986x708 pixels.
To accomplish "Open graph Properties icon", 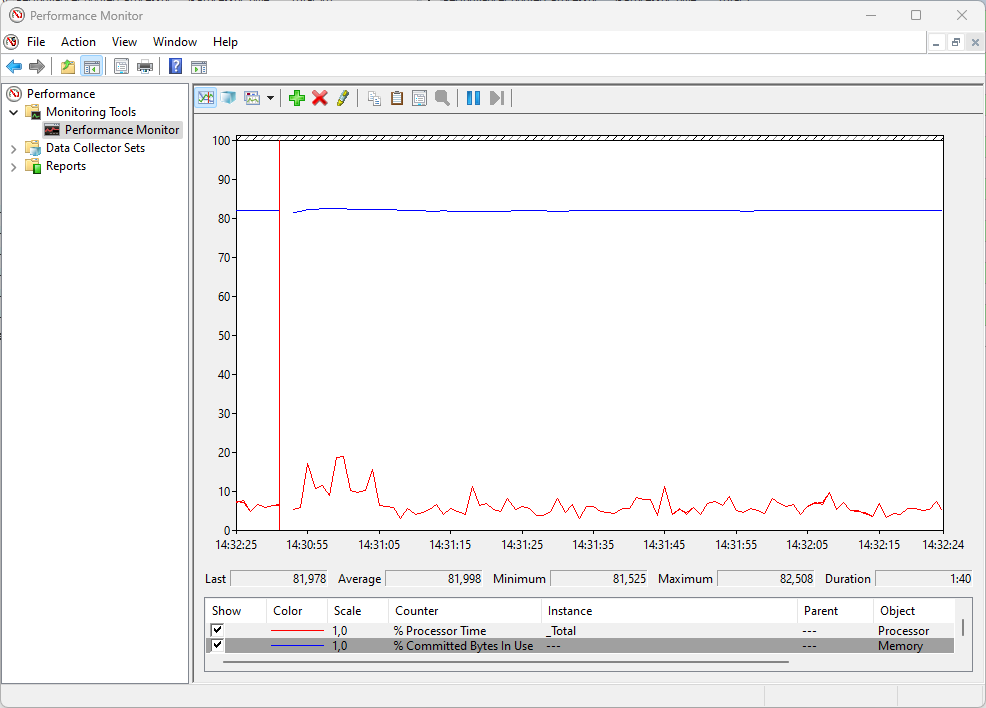I will 419,98.
